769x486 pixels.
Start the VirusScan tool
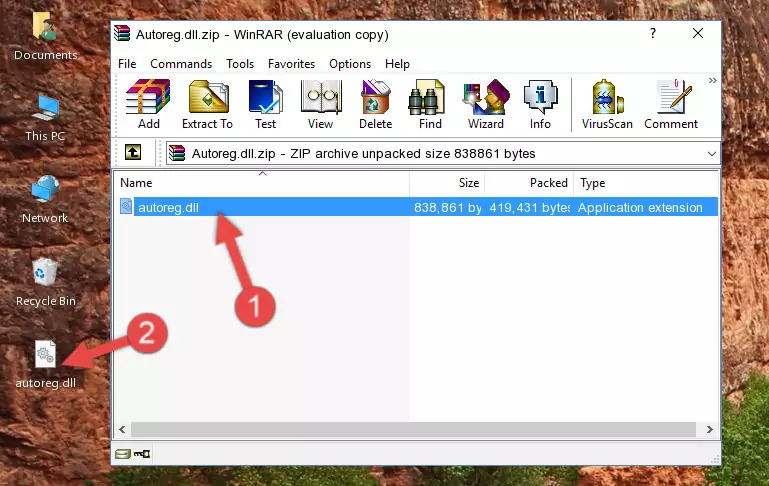pyautogui.click(x=607, y=104)
